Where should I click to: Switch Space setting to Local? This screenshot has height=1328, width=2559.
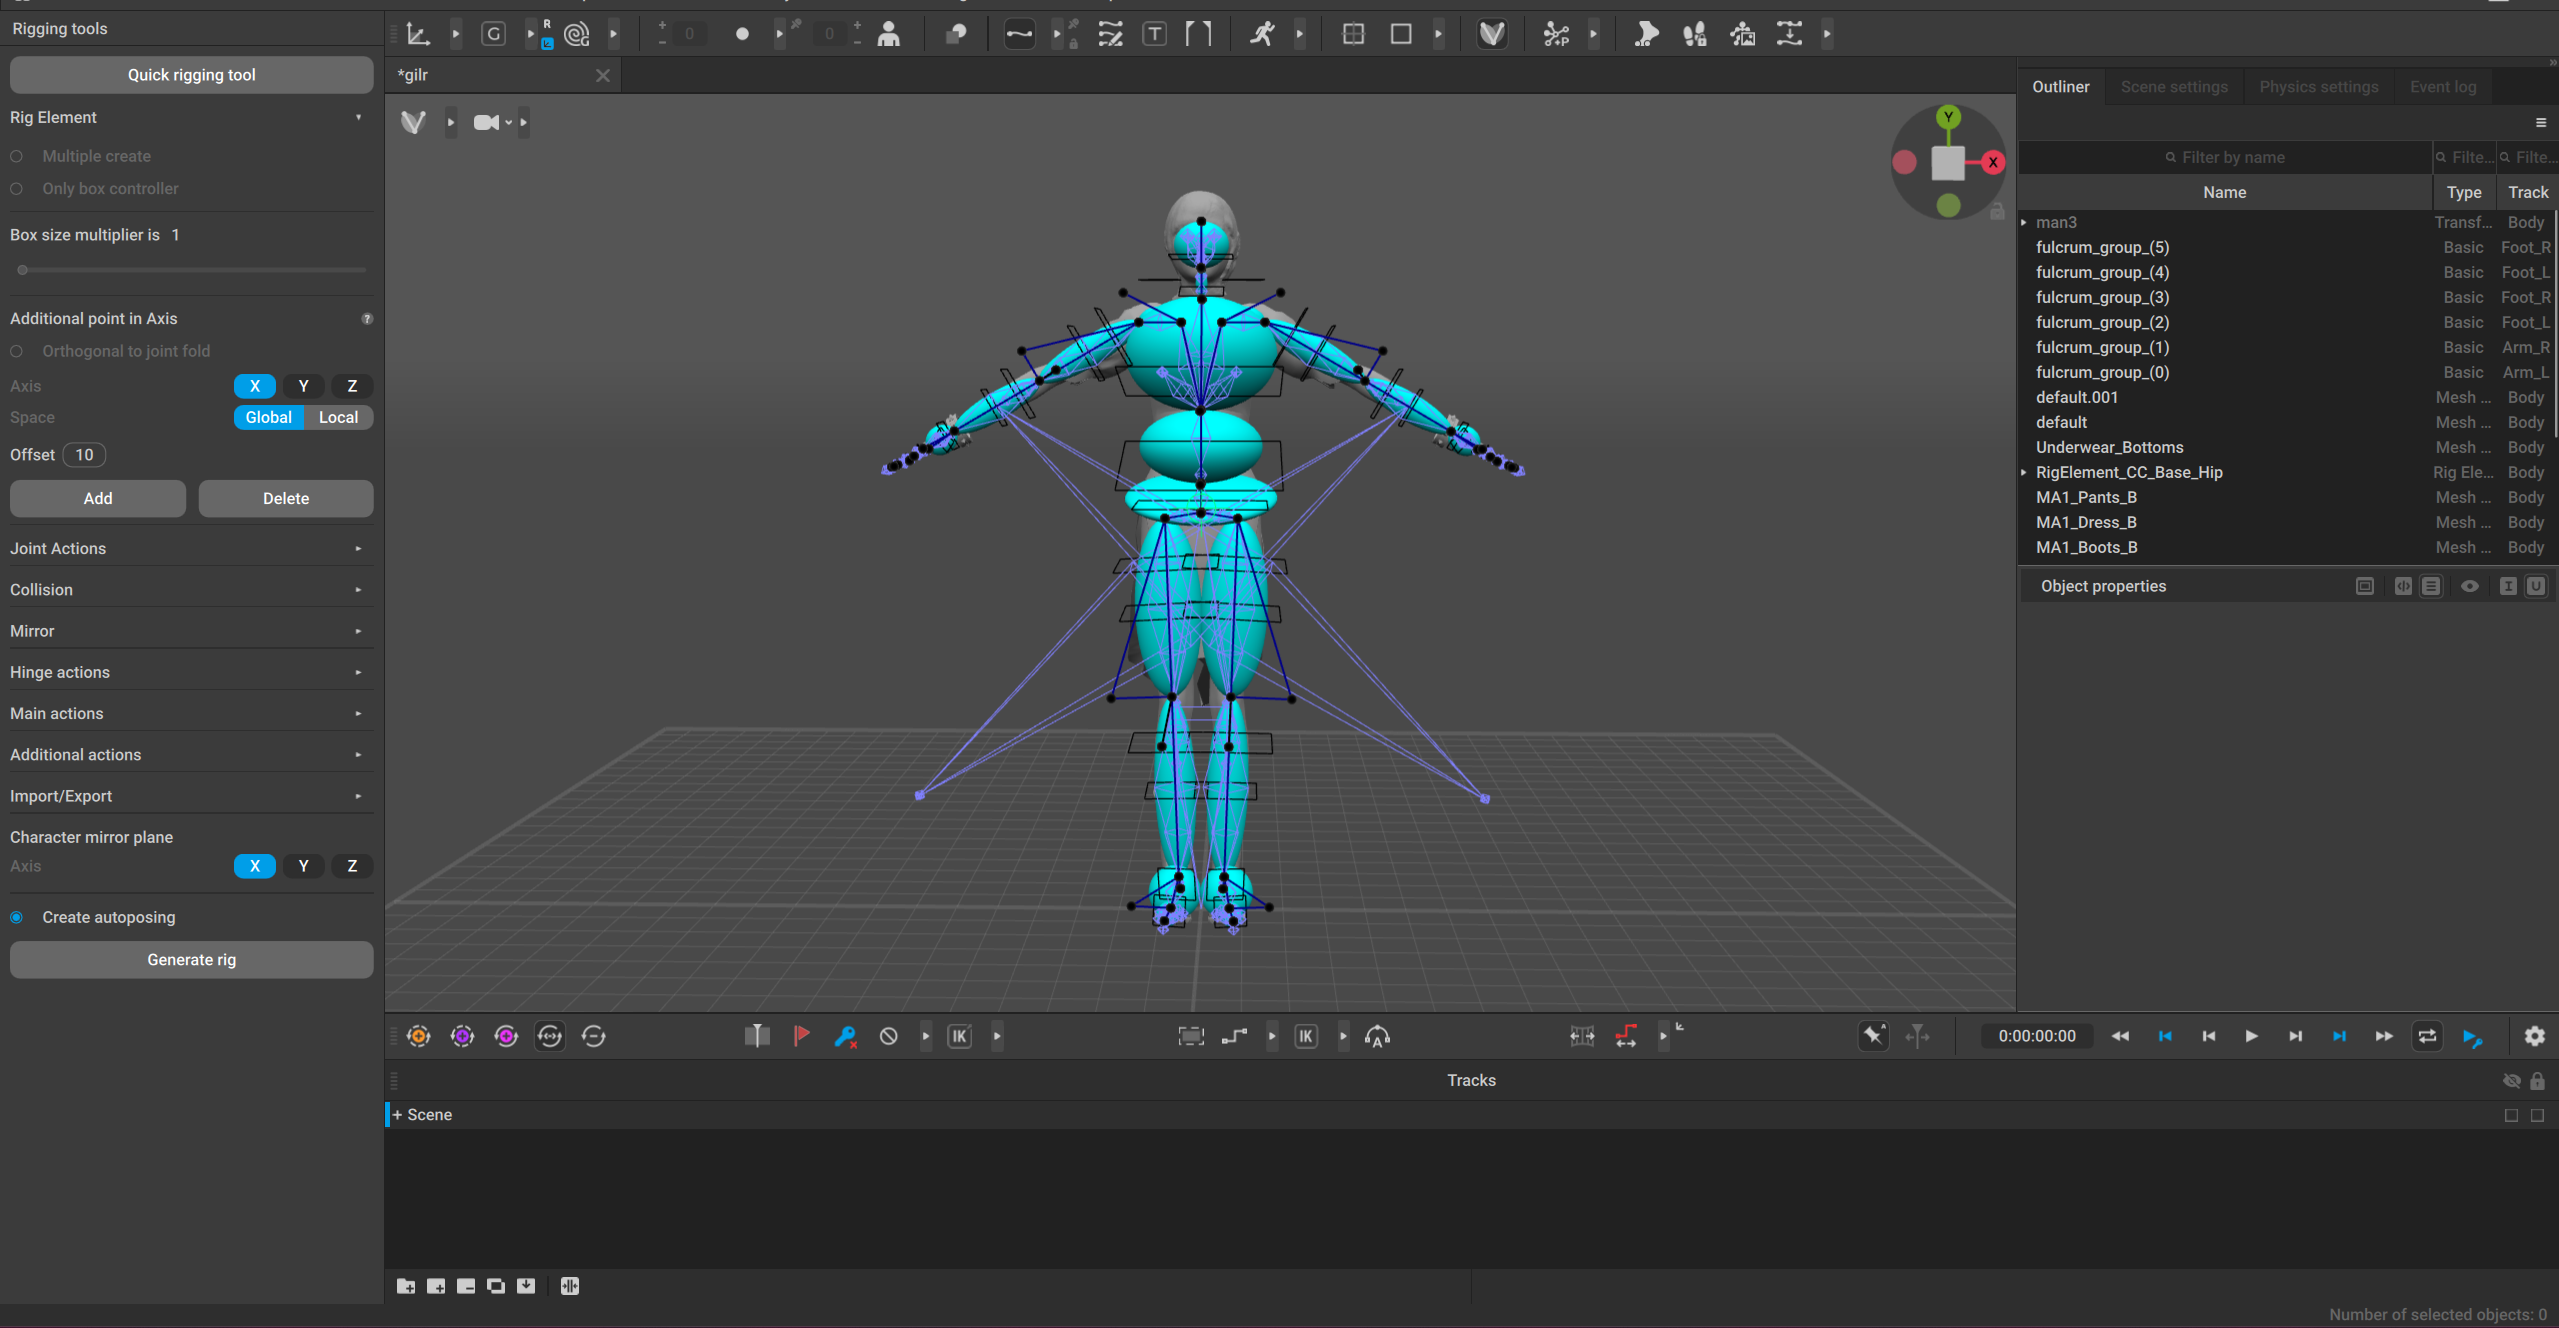pos(338,417)
